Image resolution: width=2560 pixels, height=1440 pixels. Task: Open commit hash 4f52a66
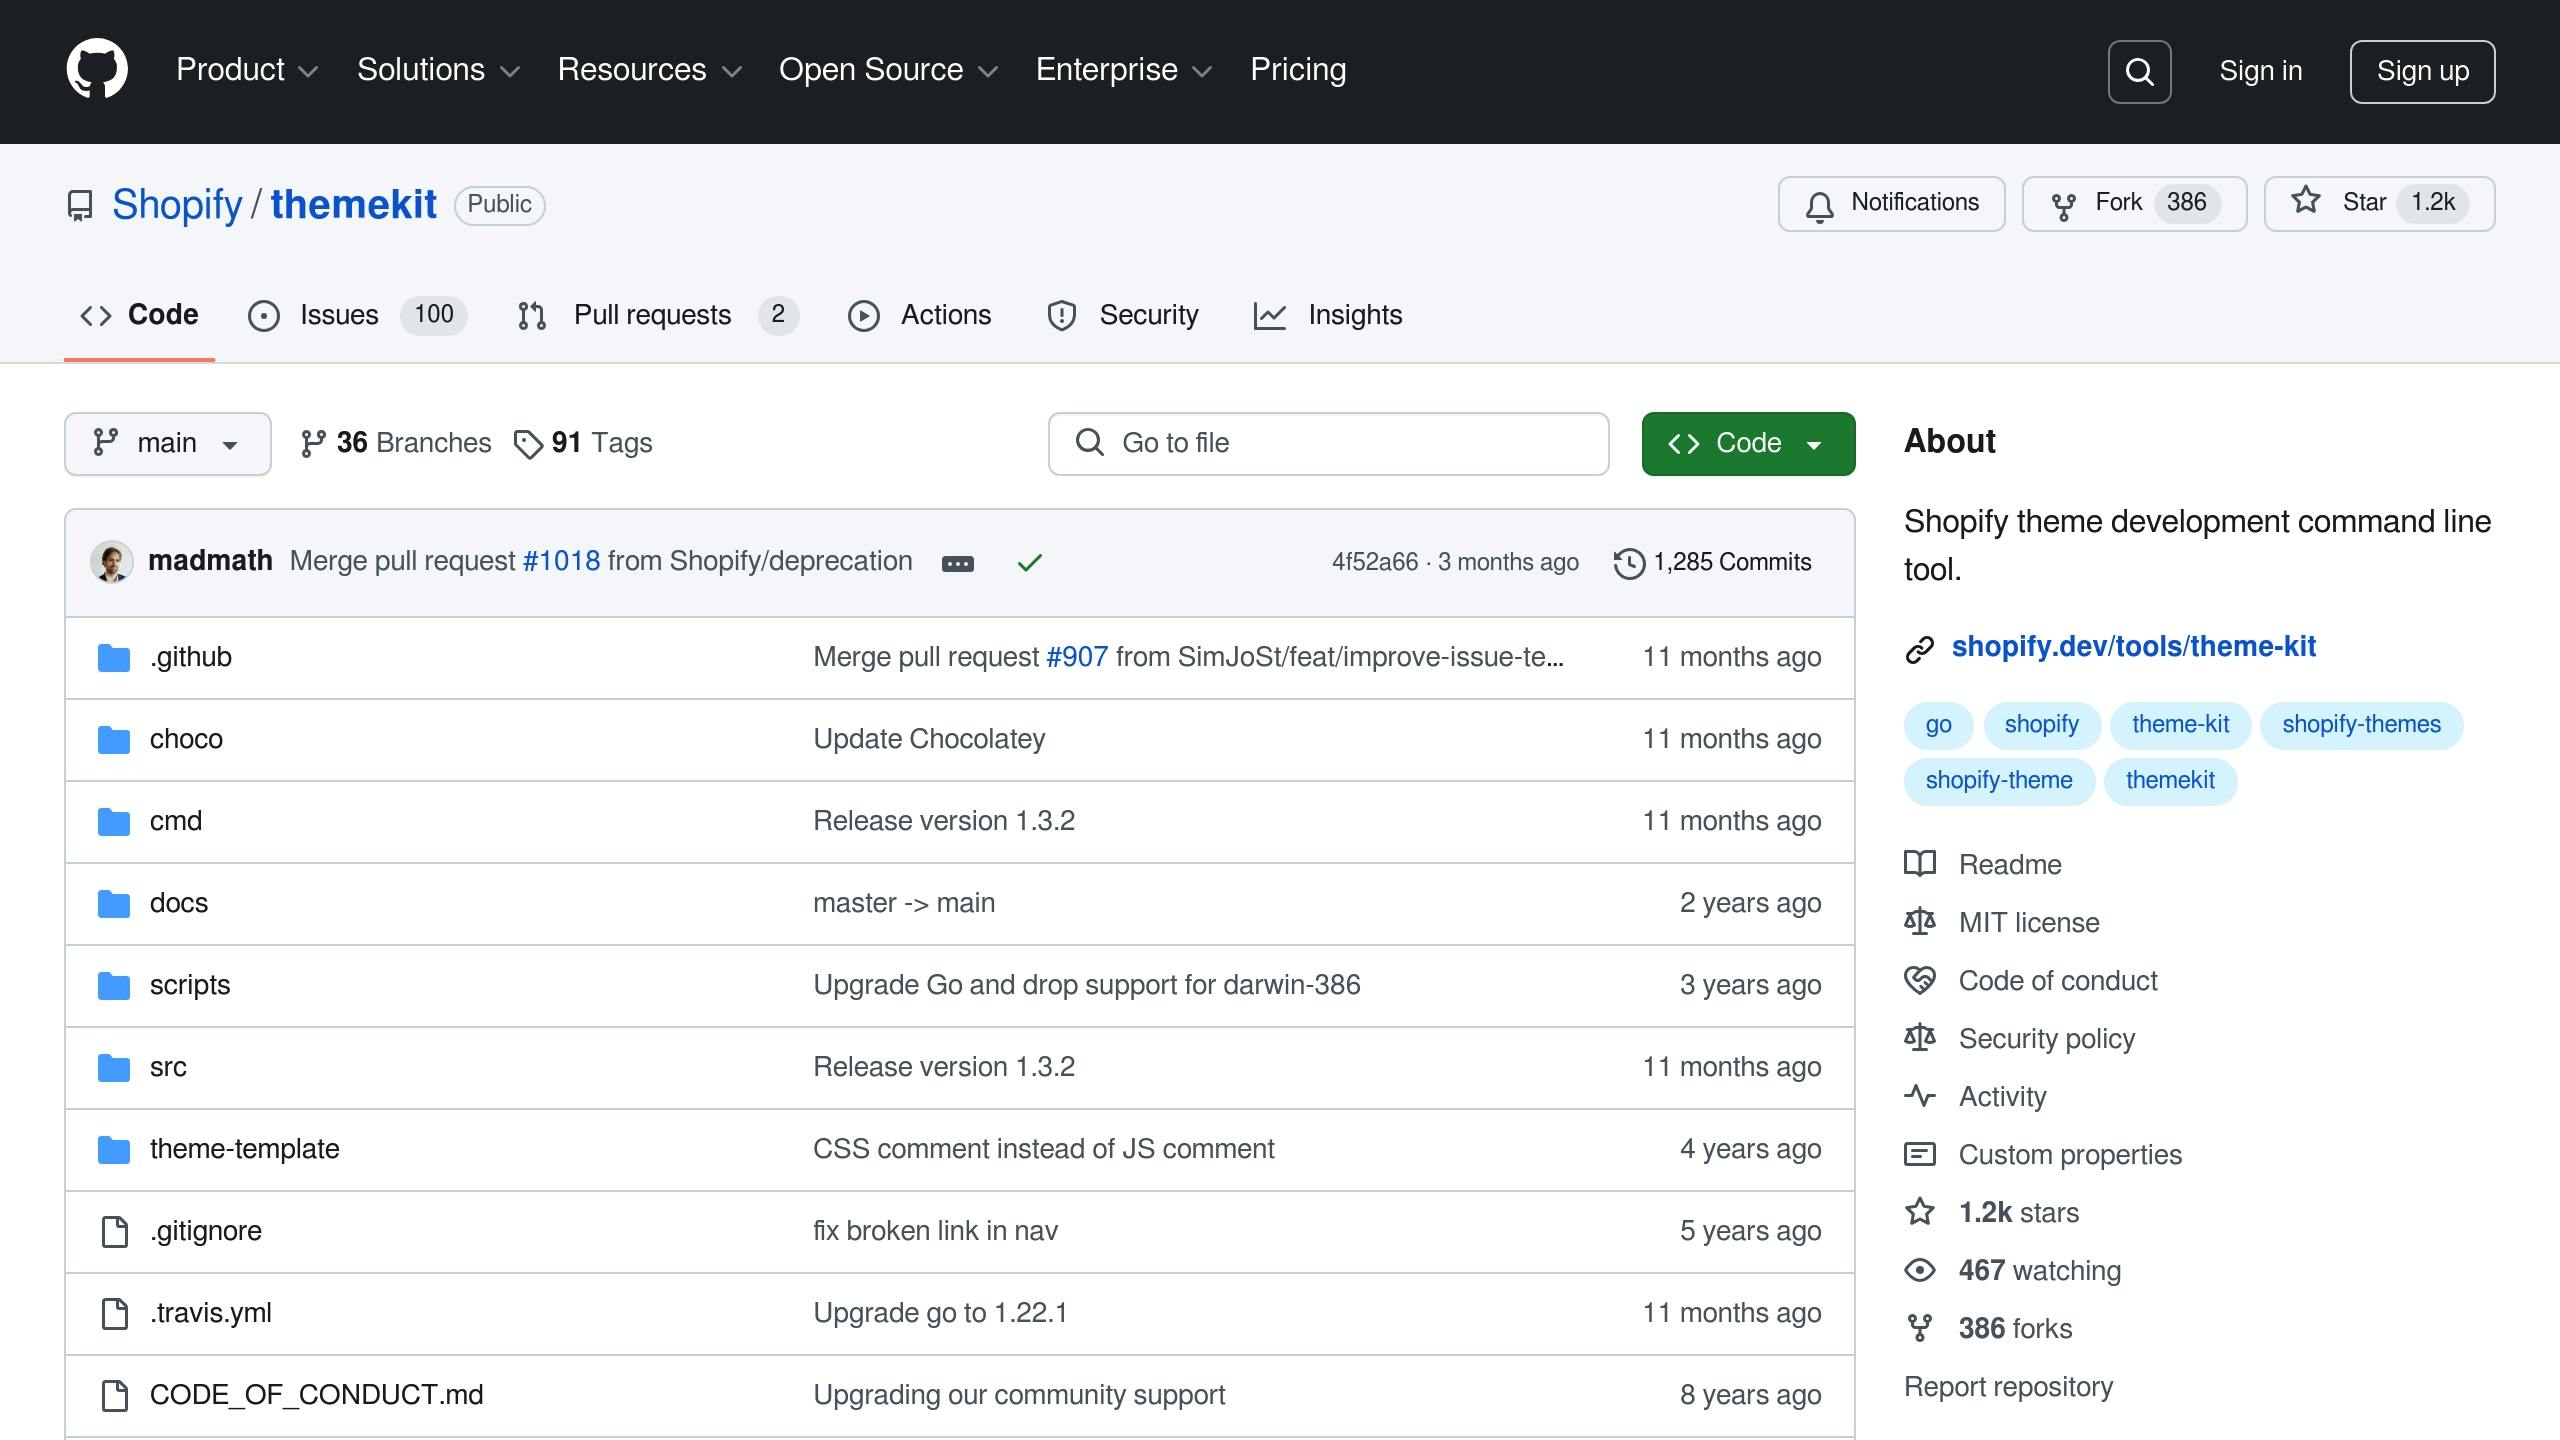tap(1374, 563)
